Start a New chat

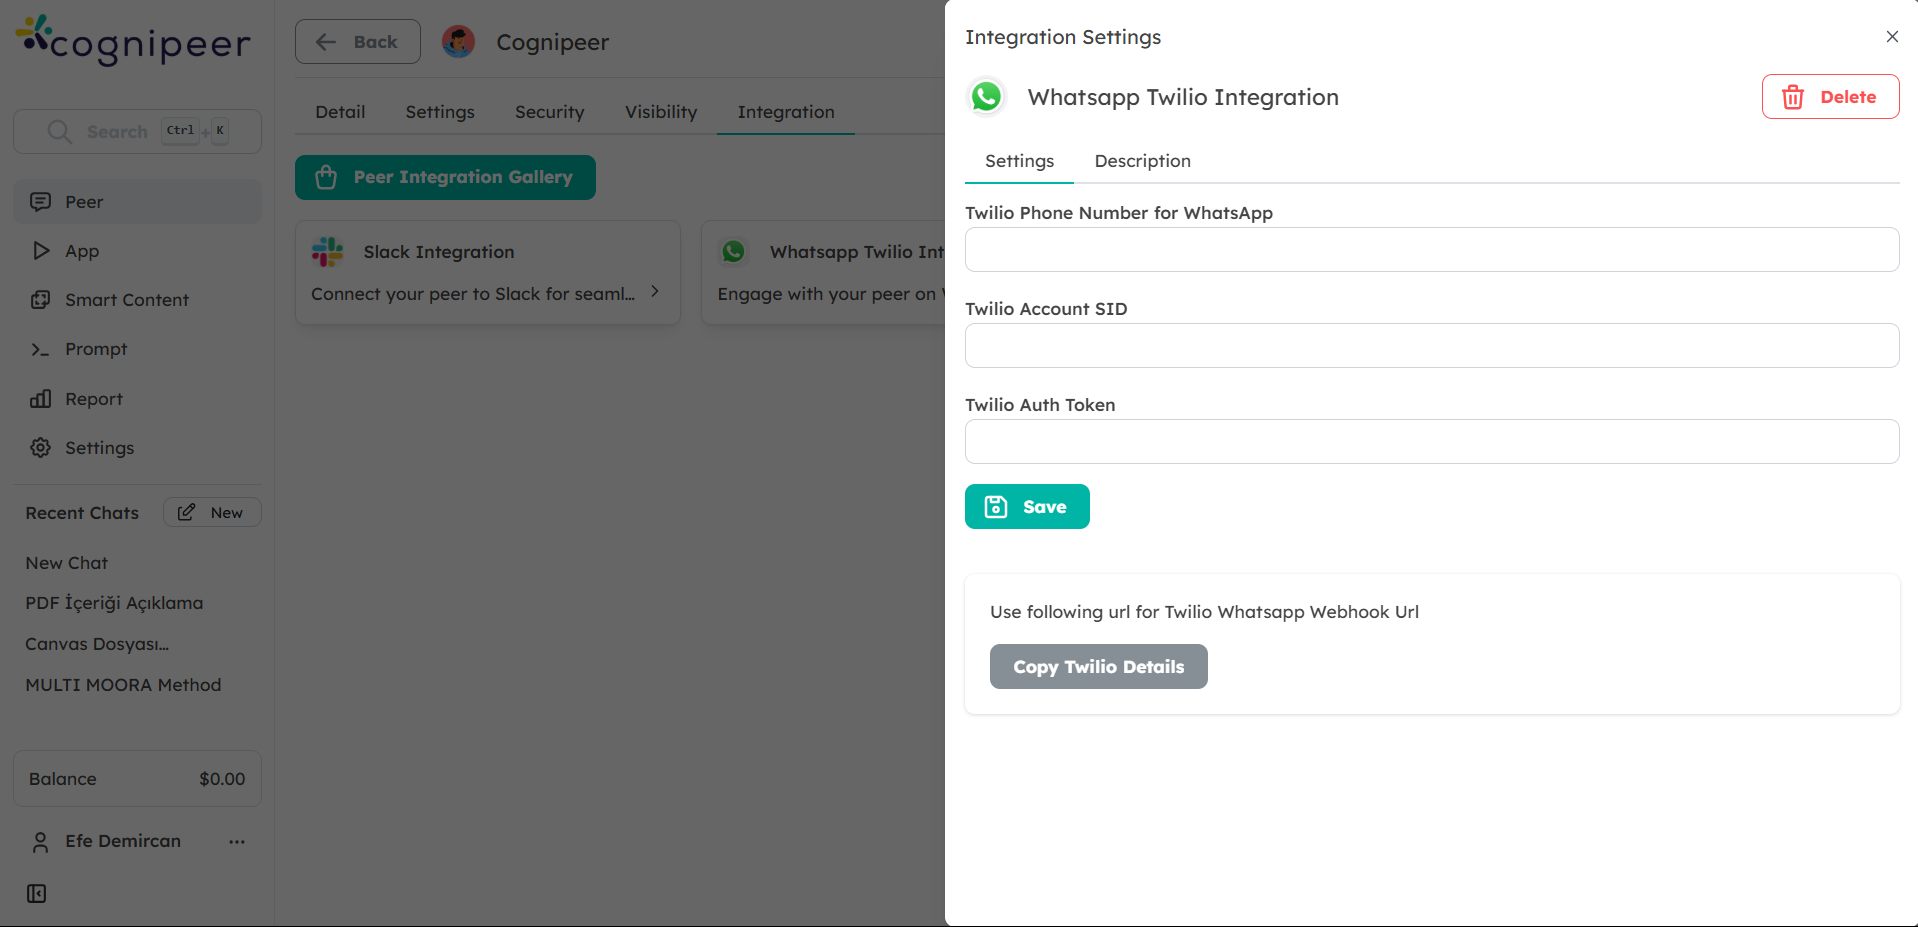point(212,513)
